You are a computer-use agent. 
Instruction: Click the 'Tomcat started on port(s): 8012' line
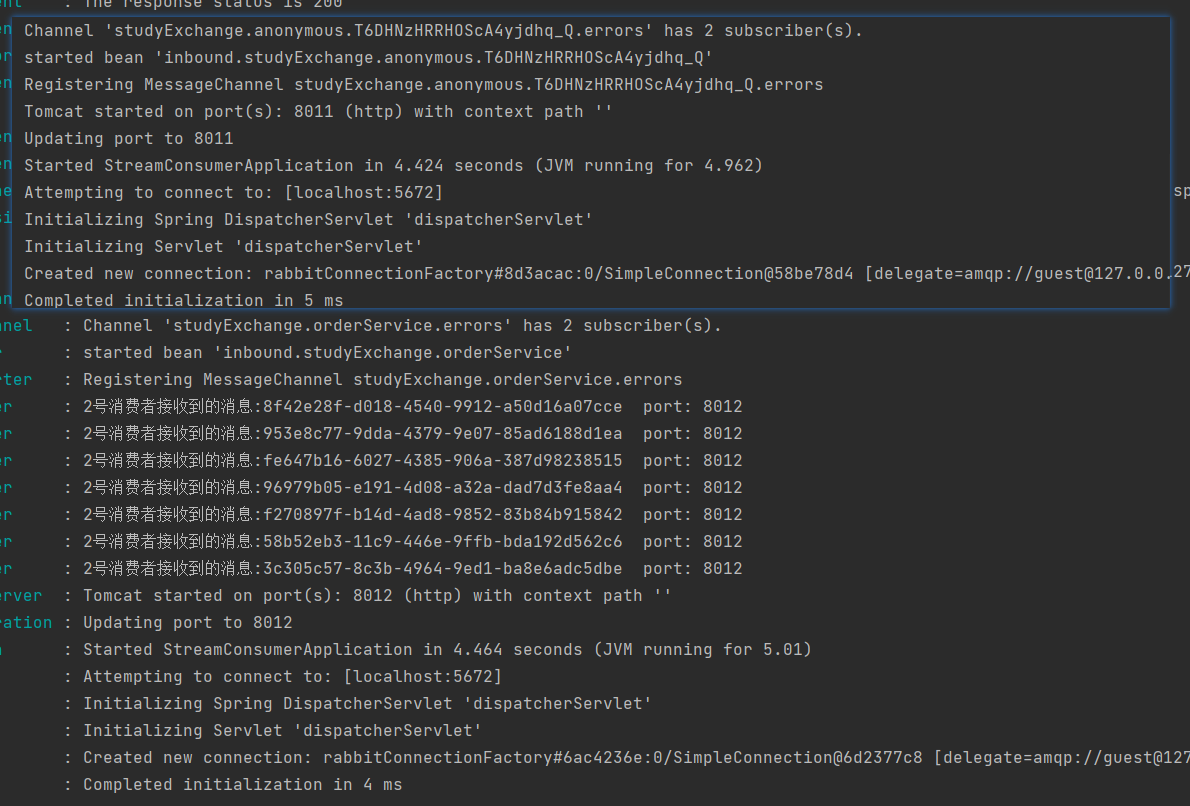coord(377,596)
